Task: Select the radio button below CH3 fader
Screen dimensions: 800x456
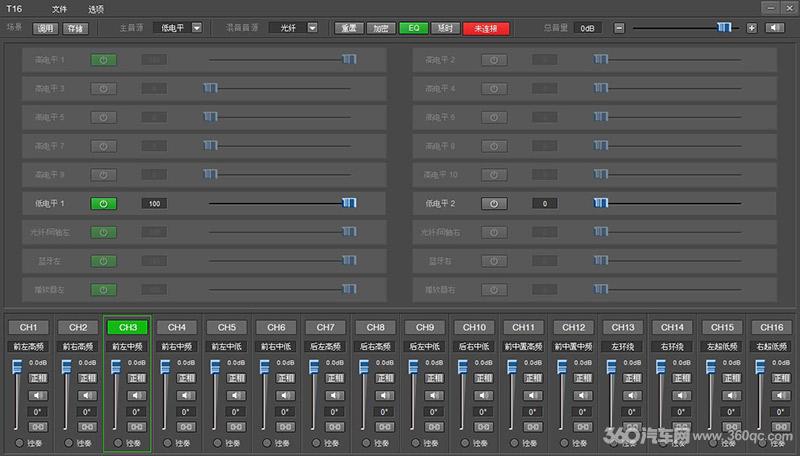Action: pyautogui.click(x=118, y=443)
